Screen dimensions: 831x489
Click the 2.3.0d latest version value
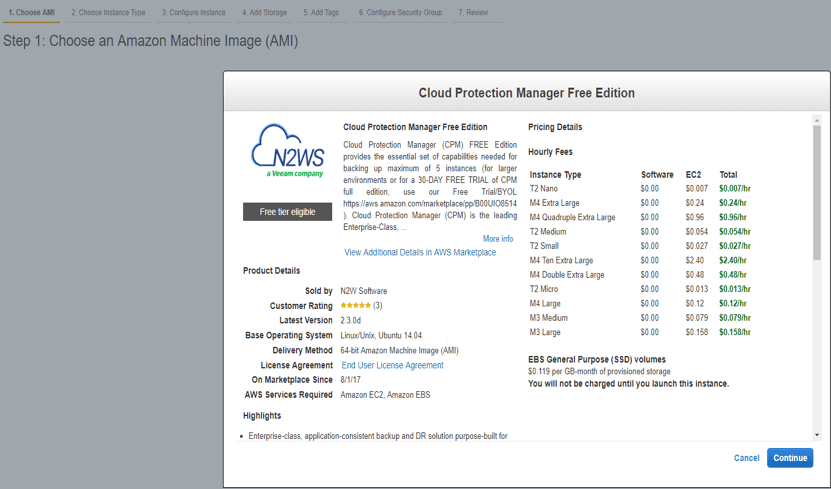[350, 320]
